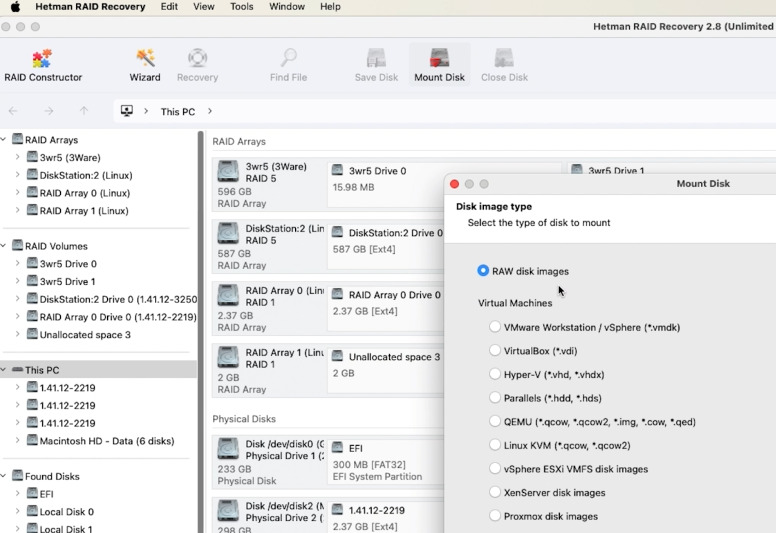The width and height of the screenshot is (776, 533).
Task: Click the Save Disk toolbar icon
Action: (376, 65)
